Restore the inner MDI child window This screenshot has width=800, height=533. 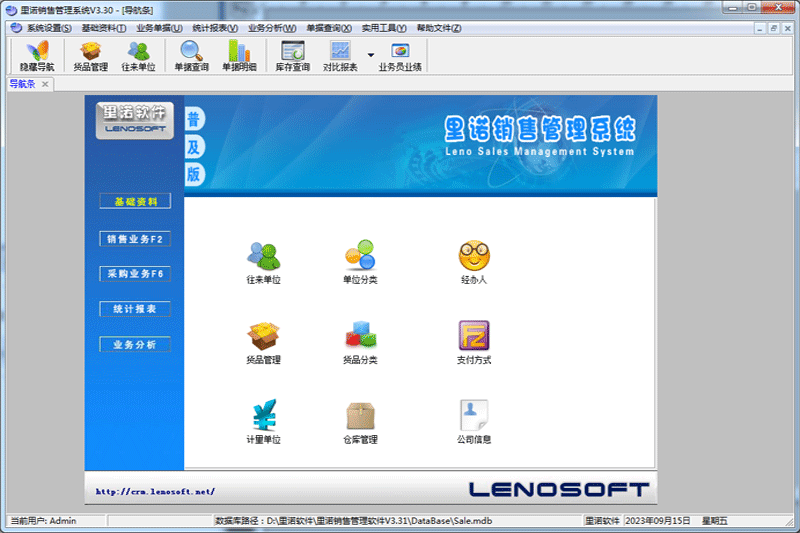tap(773, 29)
